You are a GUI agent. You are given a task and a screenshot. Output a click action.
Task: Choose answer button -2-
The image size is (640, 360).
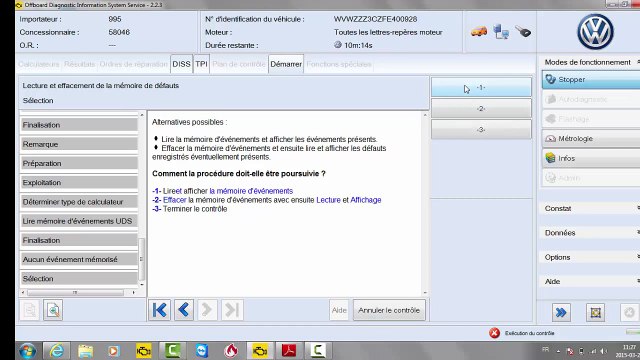tap(481, 109)
